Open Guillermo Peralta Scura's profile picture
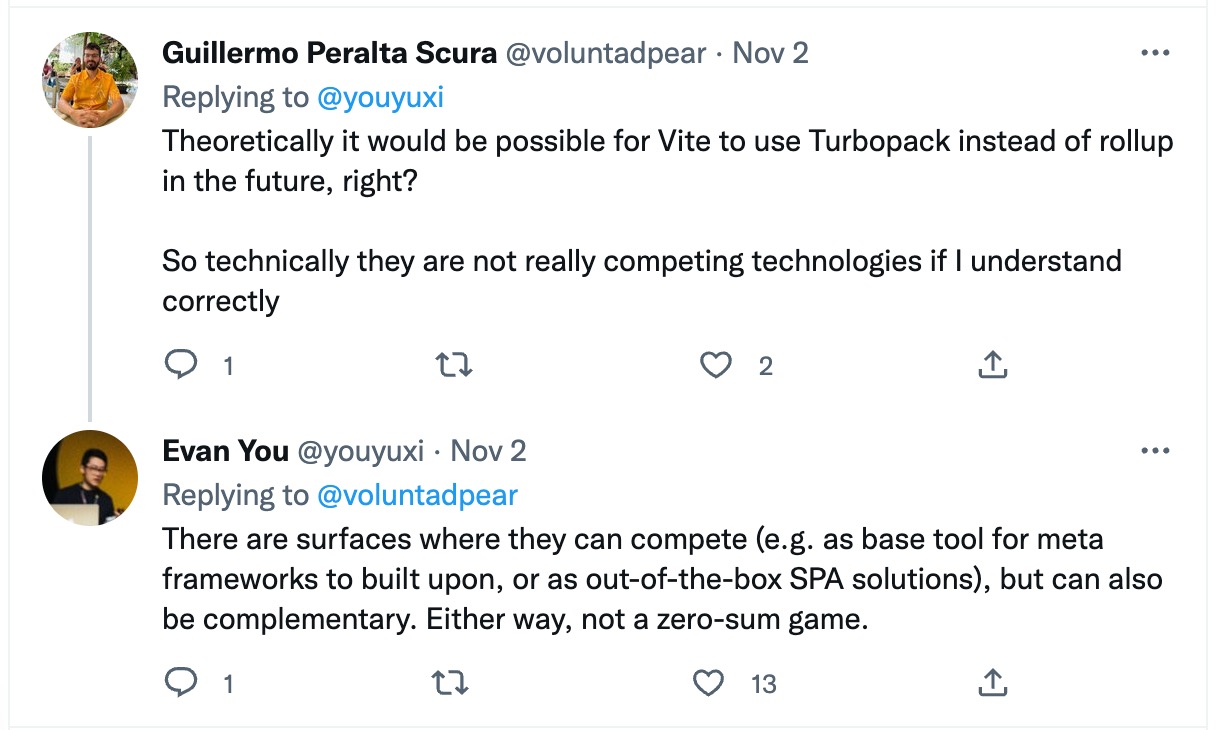 coord(90,80)
